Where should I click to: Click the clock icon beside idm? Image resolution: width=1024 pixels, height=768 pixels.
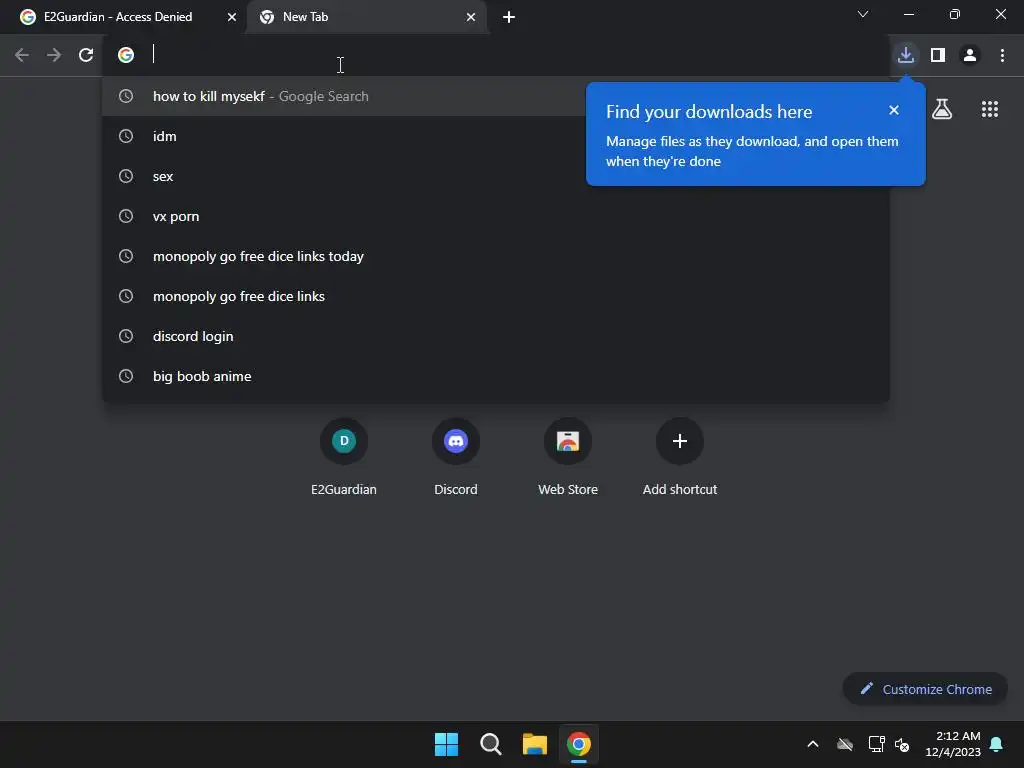pos(125,136)
